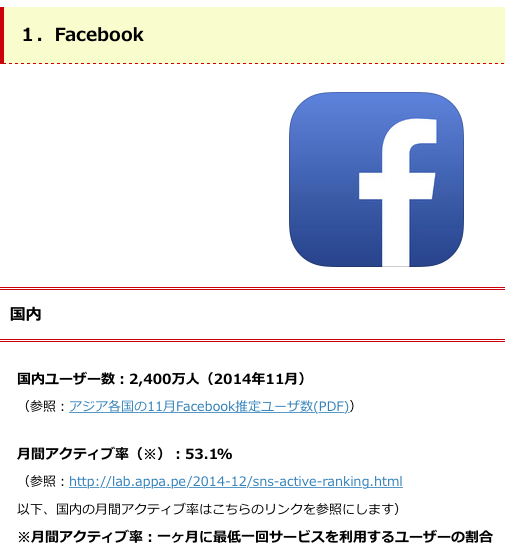Click the sentence beginning 以下、国内の月間アクティブ率
Image resolution: width=505 pixels, height=551 pixels.
point(208,509)
